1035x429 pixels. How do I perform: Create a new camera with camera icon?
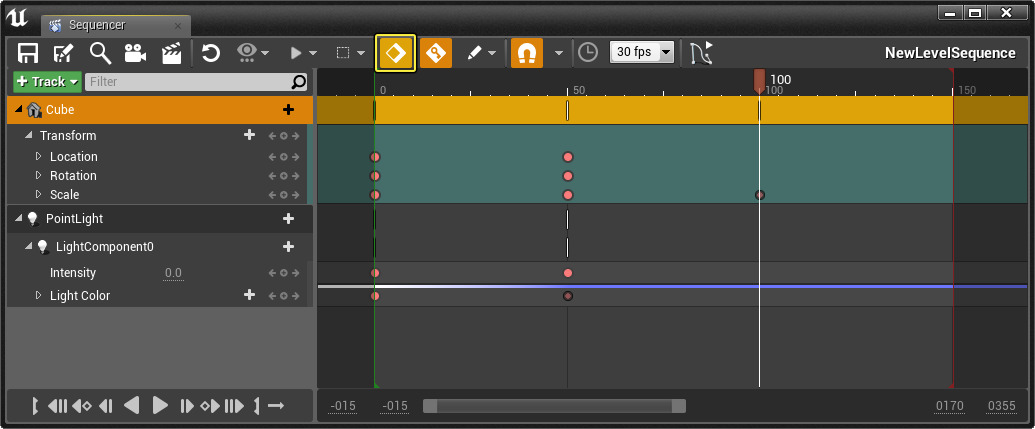click(x=135, y=53)
